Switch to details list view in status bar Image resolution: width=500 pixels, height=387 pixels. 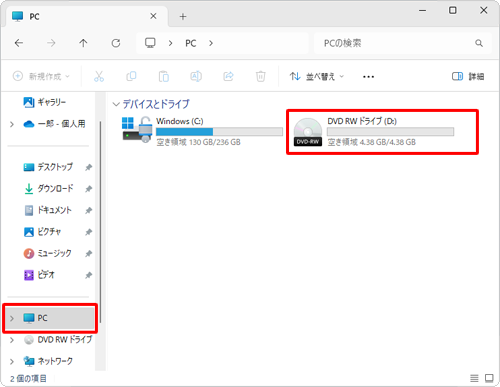click(x=474, y=378)
